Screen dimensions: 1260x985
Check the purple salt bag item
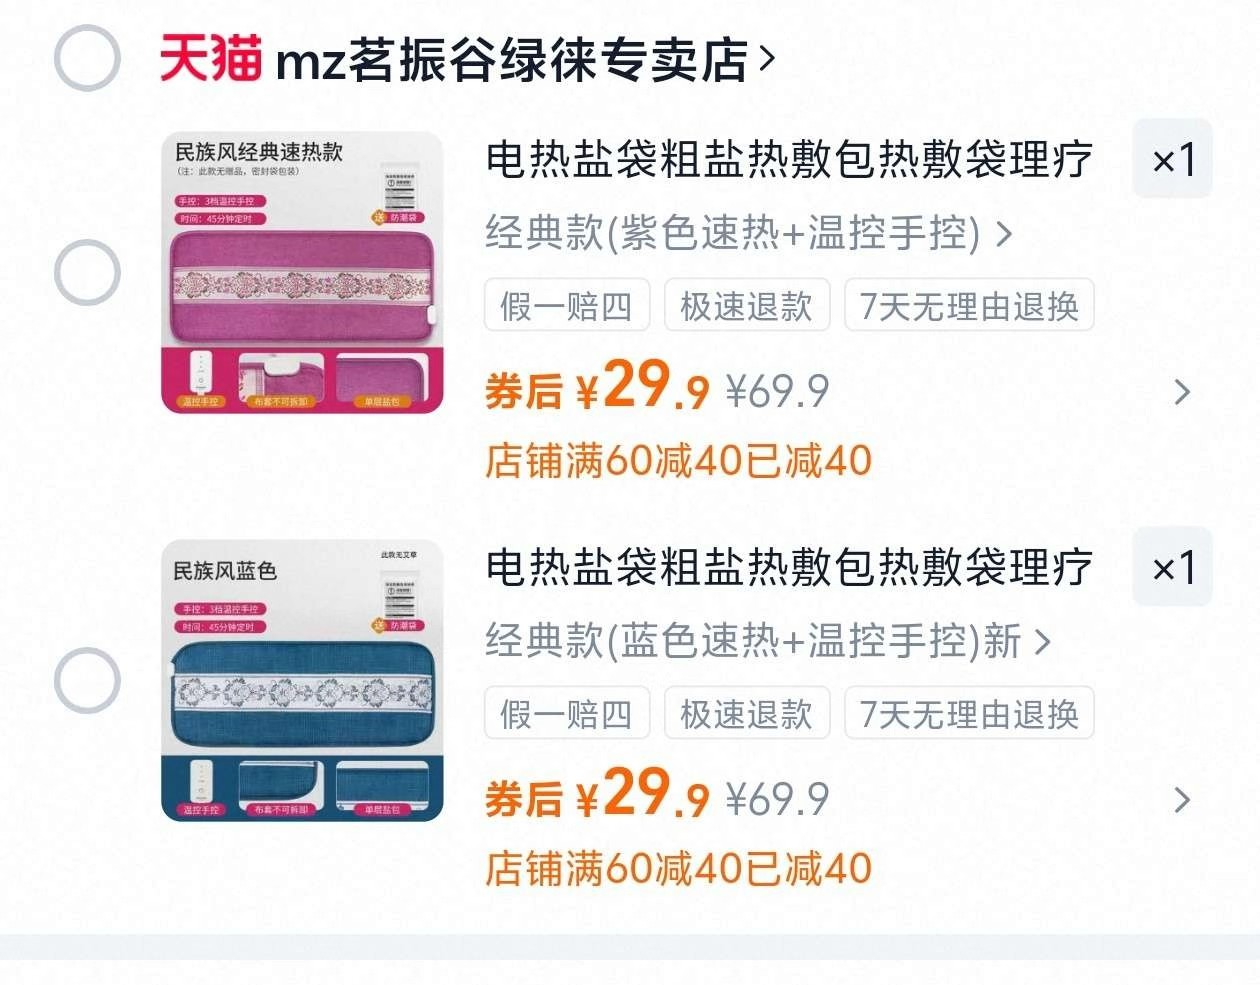tap(87, 272)
